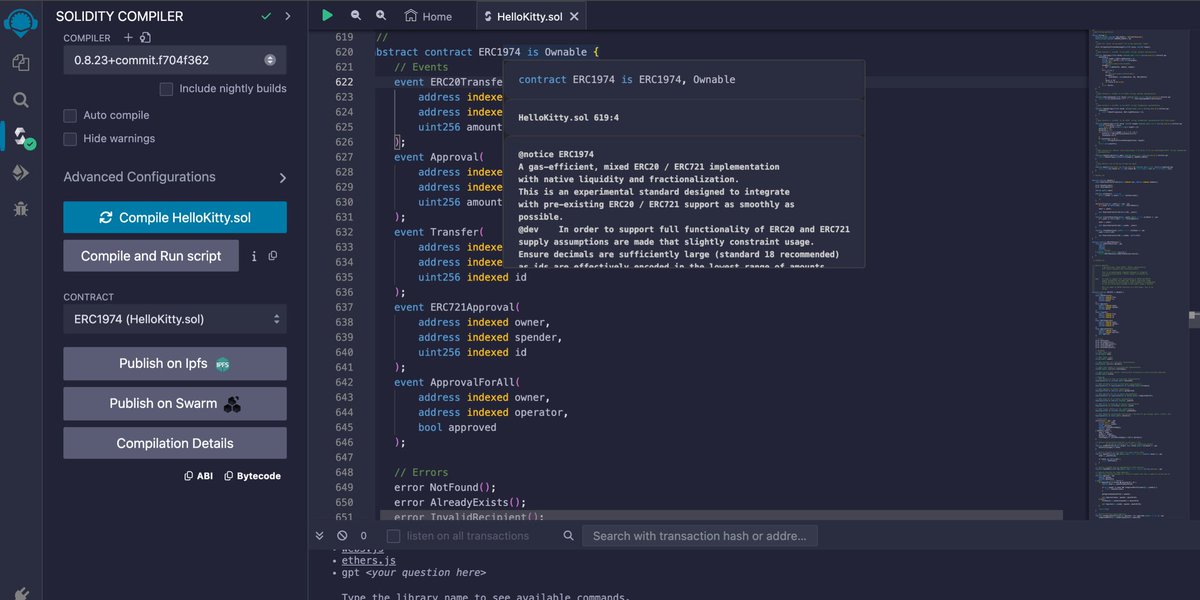
Task: Copy the Bytecode to clipboard
Action: click(x=252, y=475)
